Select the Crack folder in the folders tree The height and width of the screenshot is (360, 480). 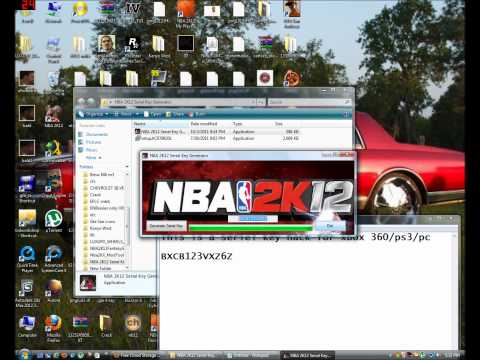coord(92,195)
